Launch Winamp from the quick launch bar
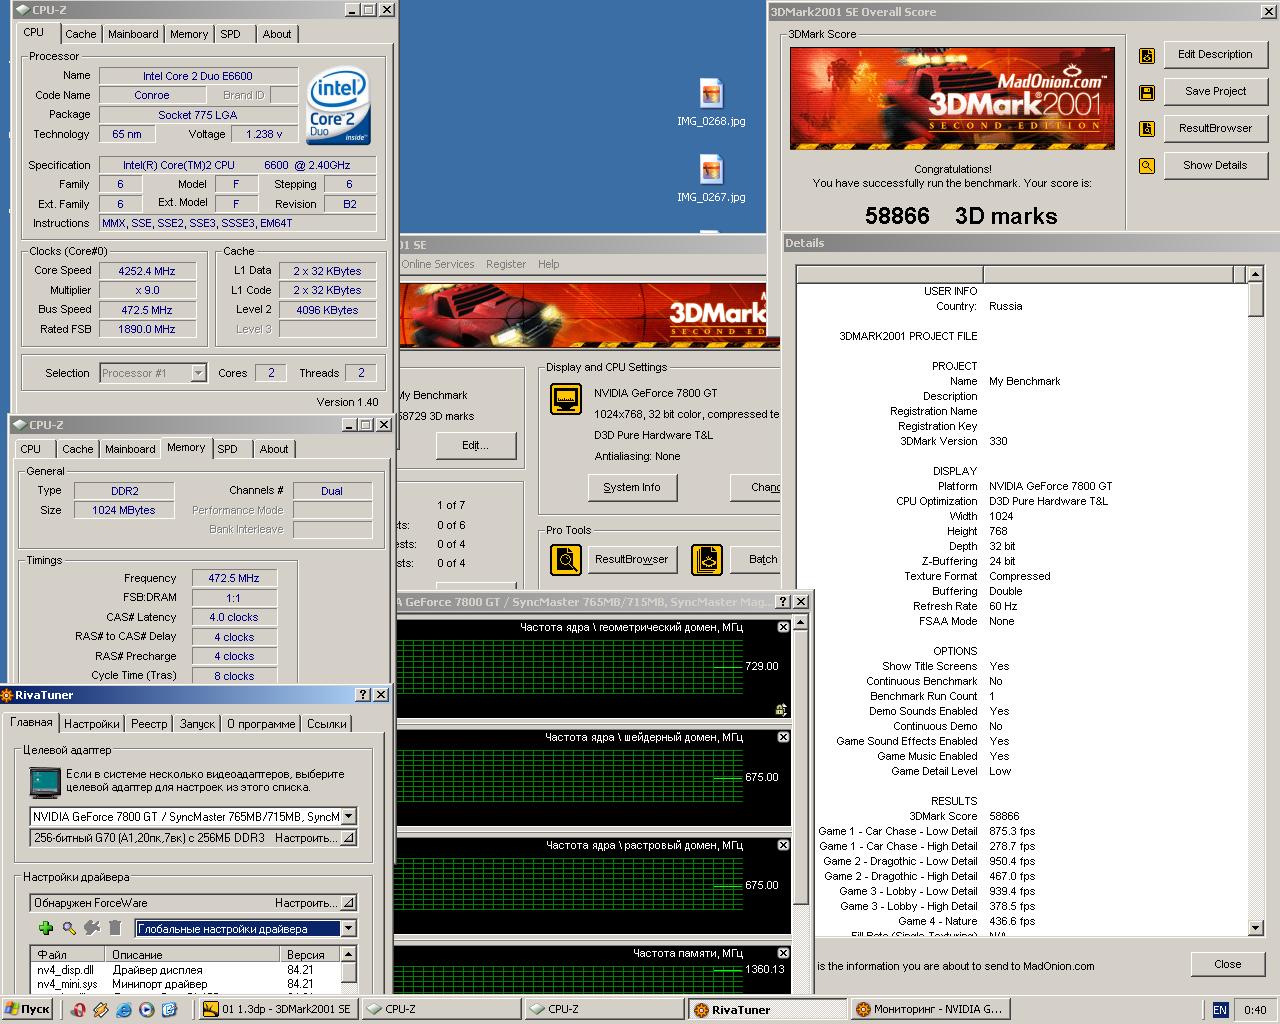 pyautogui.click(x=101, y=1010)
